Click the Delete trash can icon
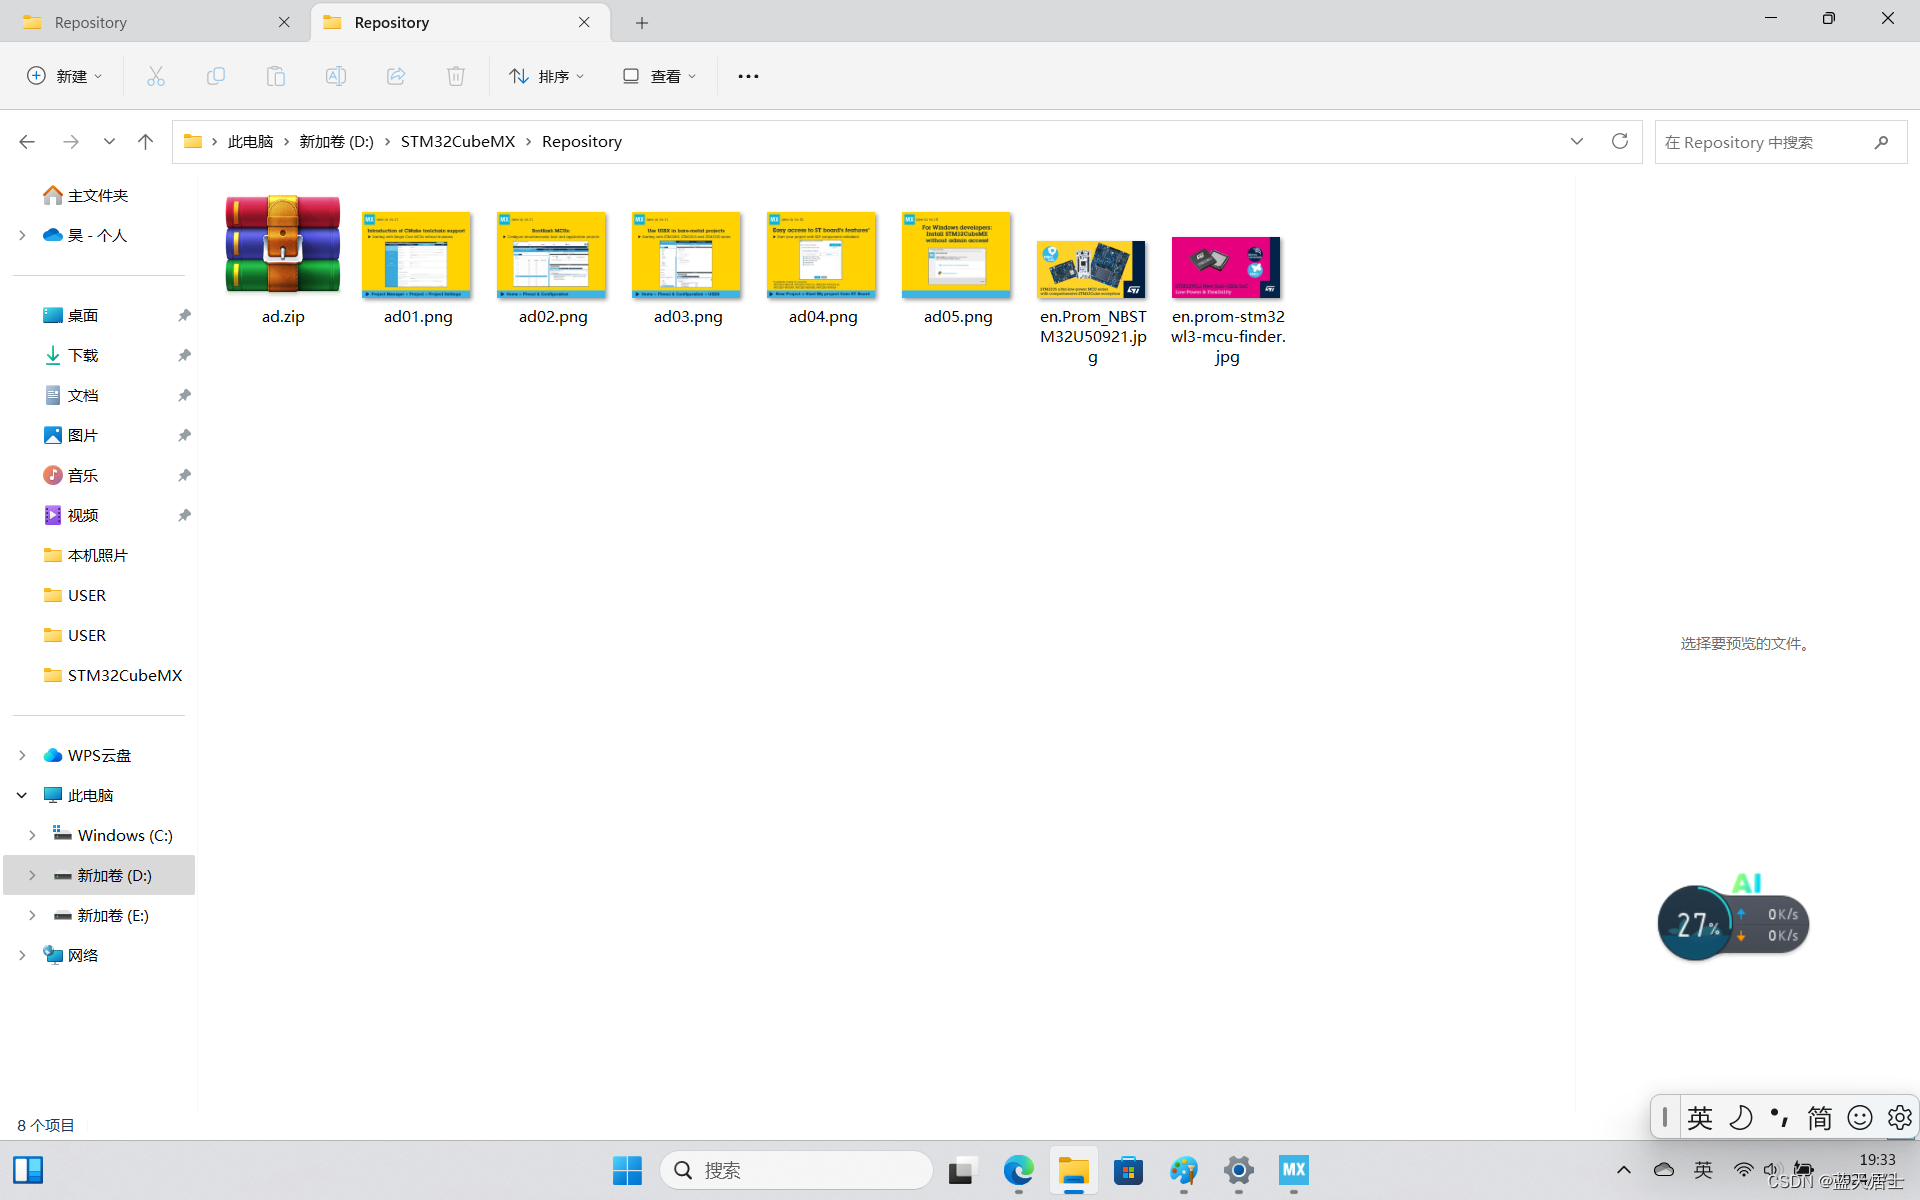Viewport: 1920px width, 1200px height. pos(456,76)
